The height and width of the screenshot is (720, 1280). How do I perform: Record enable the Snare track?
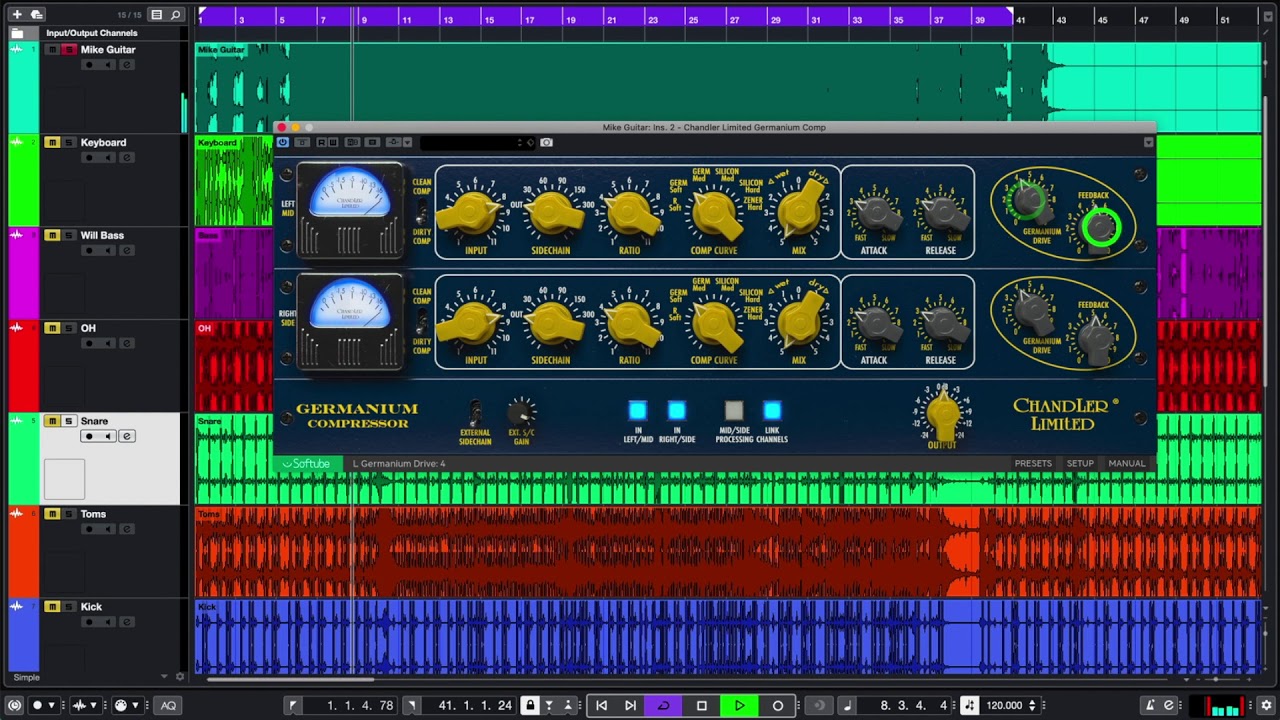click(x=89, y=436)
